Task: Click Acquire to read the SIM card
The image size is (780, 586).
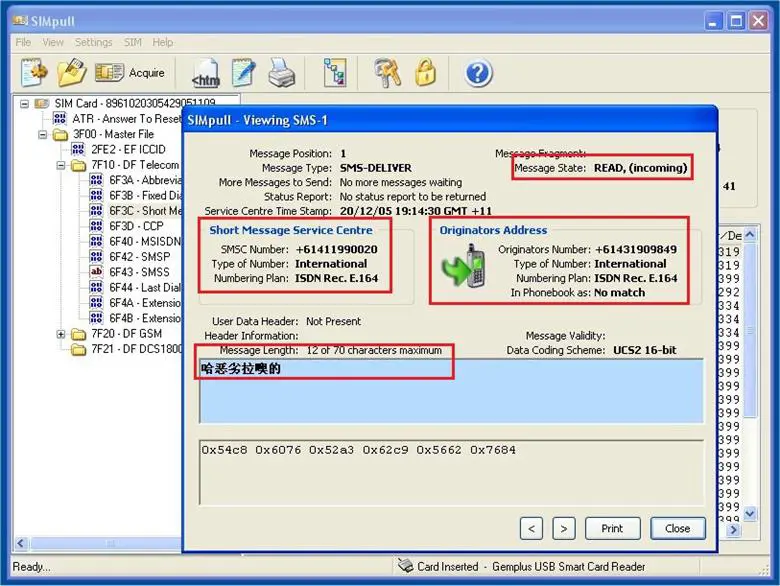Action: (x=129, y=73)
